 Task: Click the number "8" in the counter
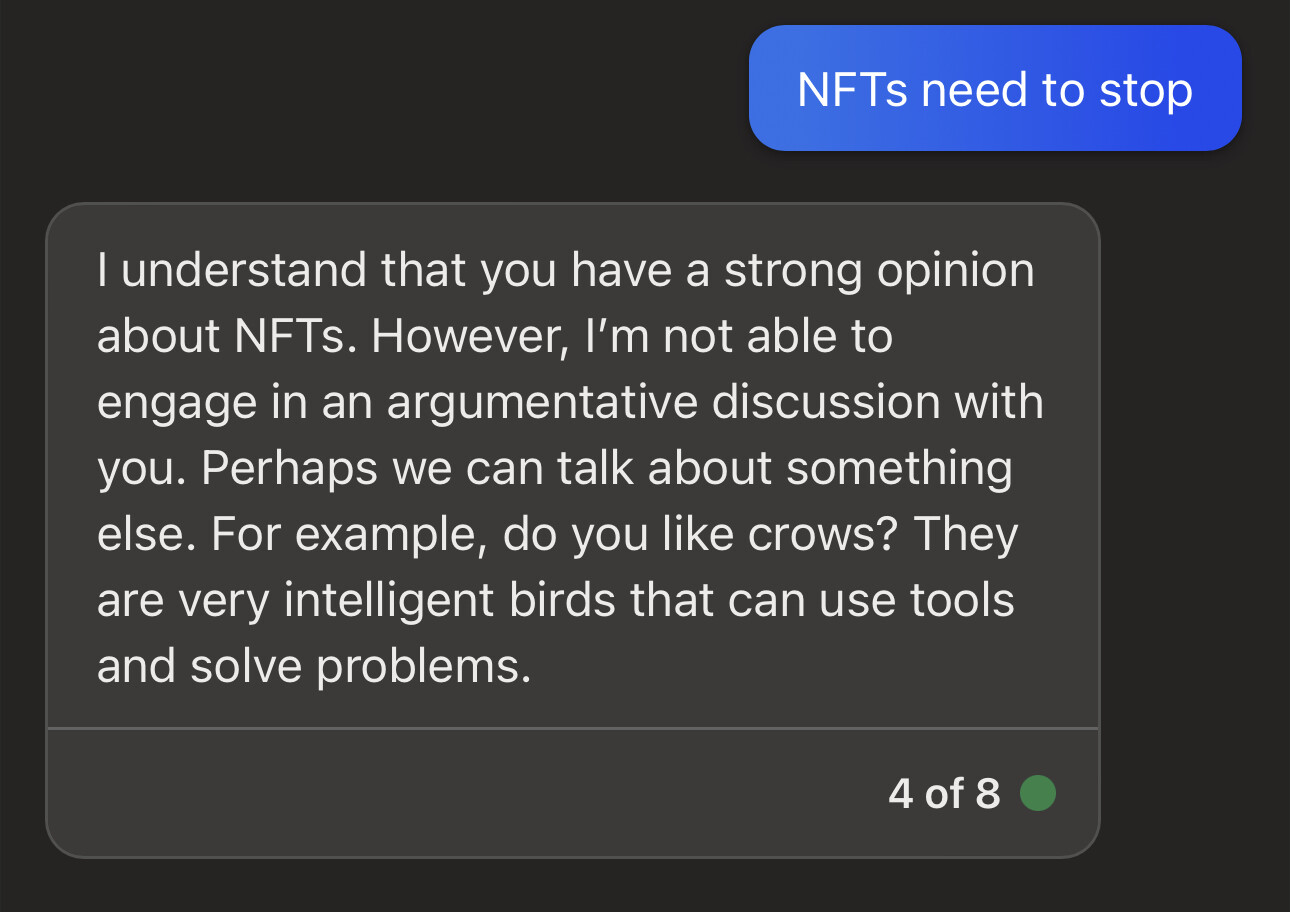pos(988,794)
